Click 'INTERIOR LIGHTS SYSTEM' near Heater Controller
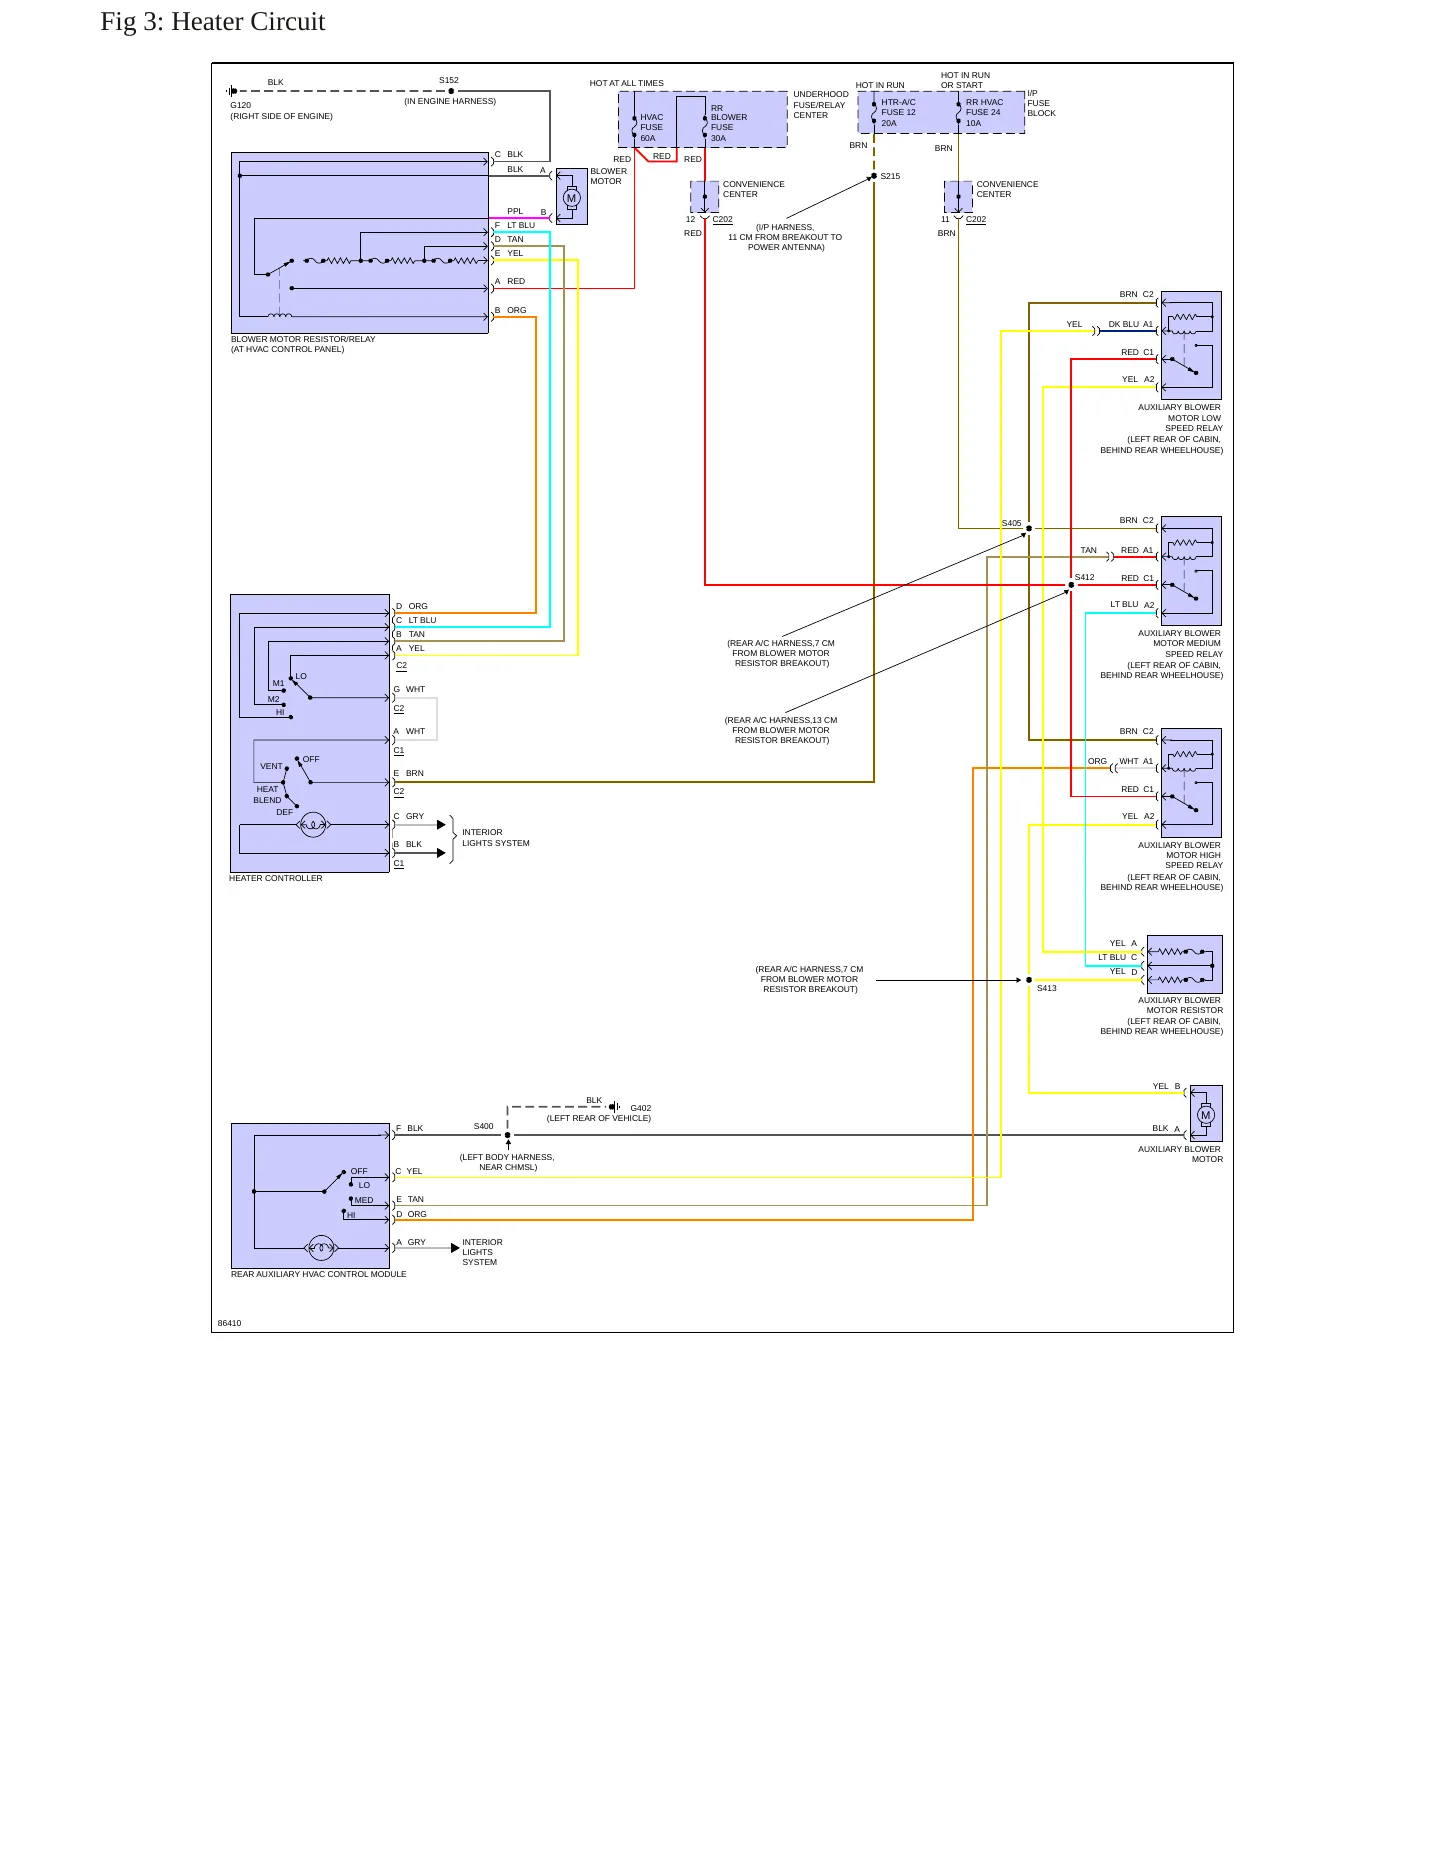The height and width of the screenshot is (1870, 1445). click(x=496, y=838)
